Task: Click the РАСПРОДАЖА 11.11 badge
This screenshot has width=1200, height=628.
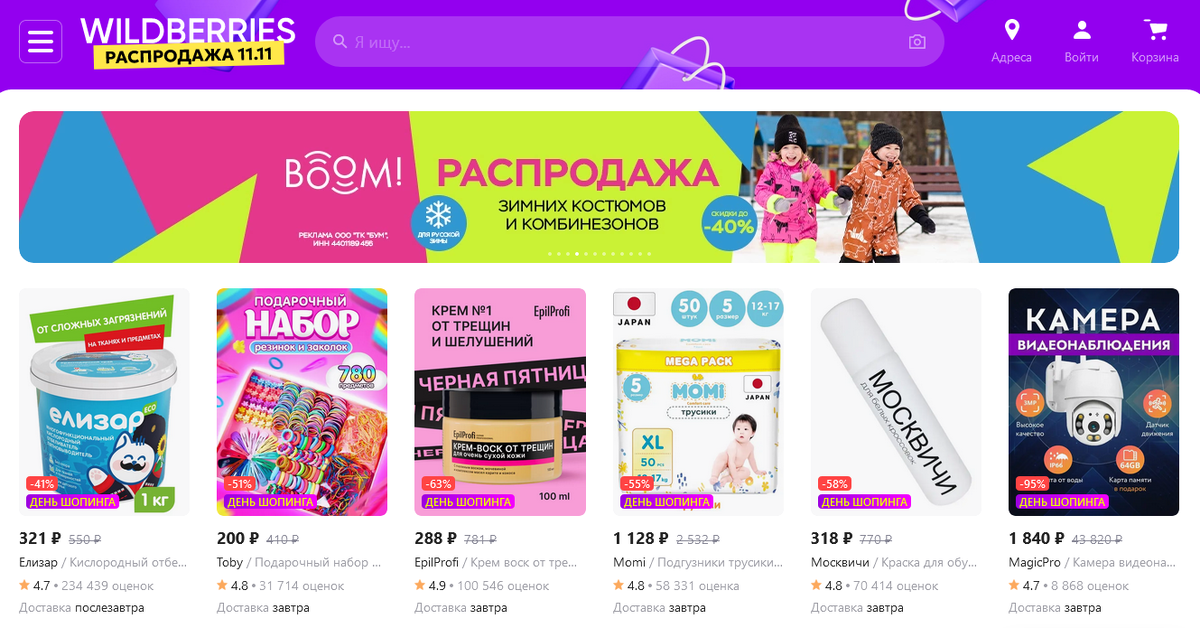Action: 189,57
